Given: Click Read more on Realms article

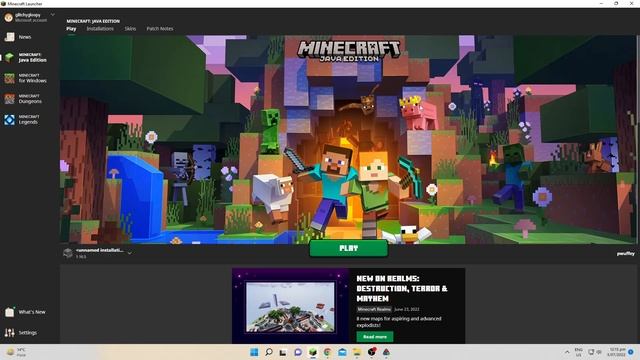Looking at the screenshot, I should tap(375, 337).
